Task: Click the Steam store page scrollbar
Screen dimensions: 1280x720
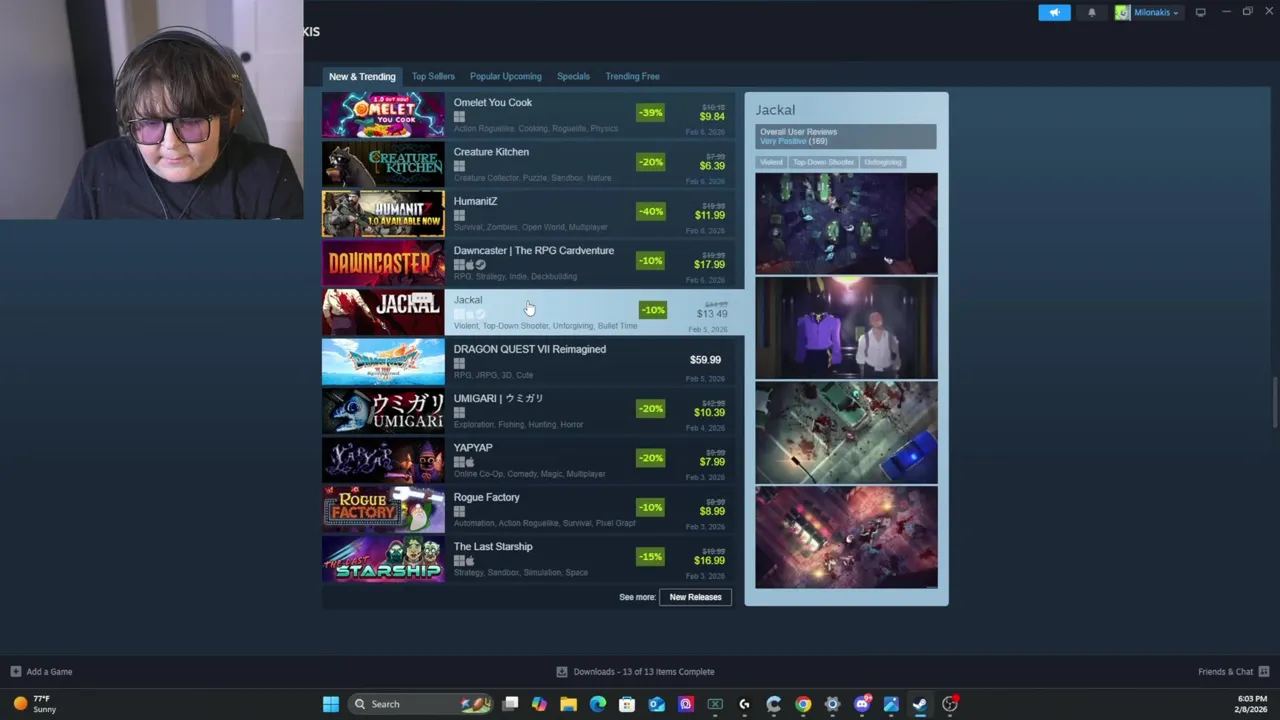Action: coord(1274,402)
